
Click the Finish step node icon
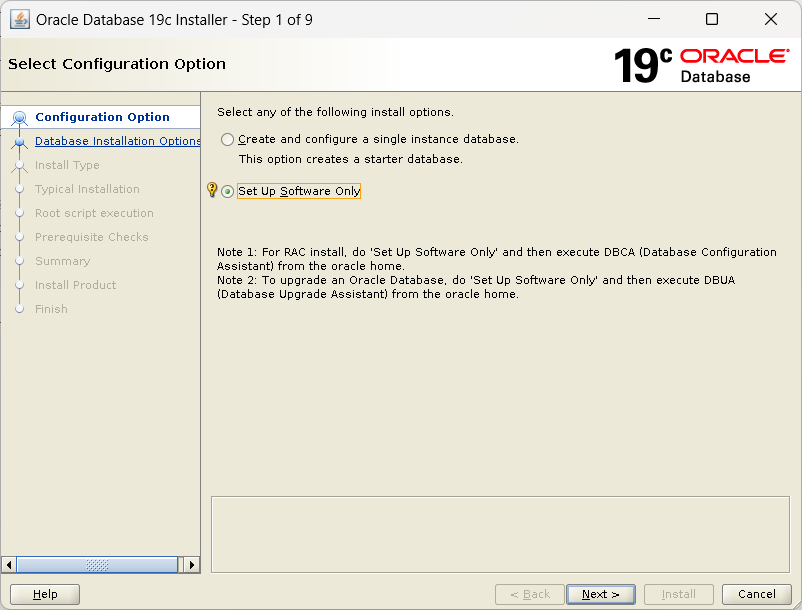coord(19,309)
